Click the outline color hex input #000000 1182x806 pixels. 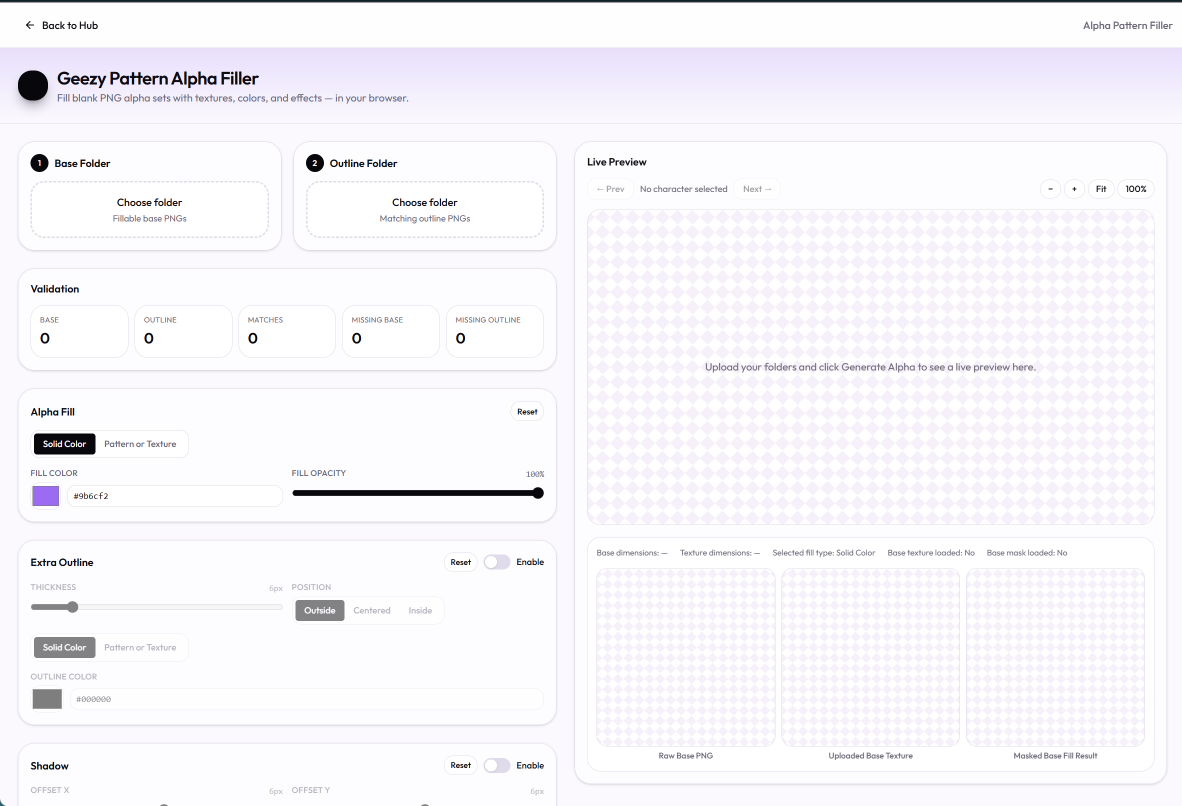tap(307, 699)
